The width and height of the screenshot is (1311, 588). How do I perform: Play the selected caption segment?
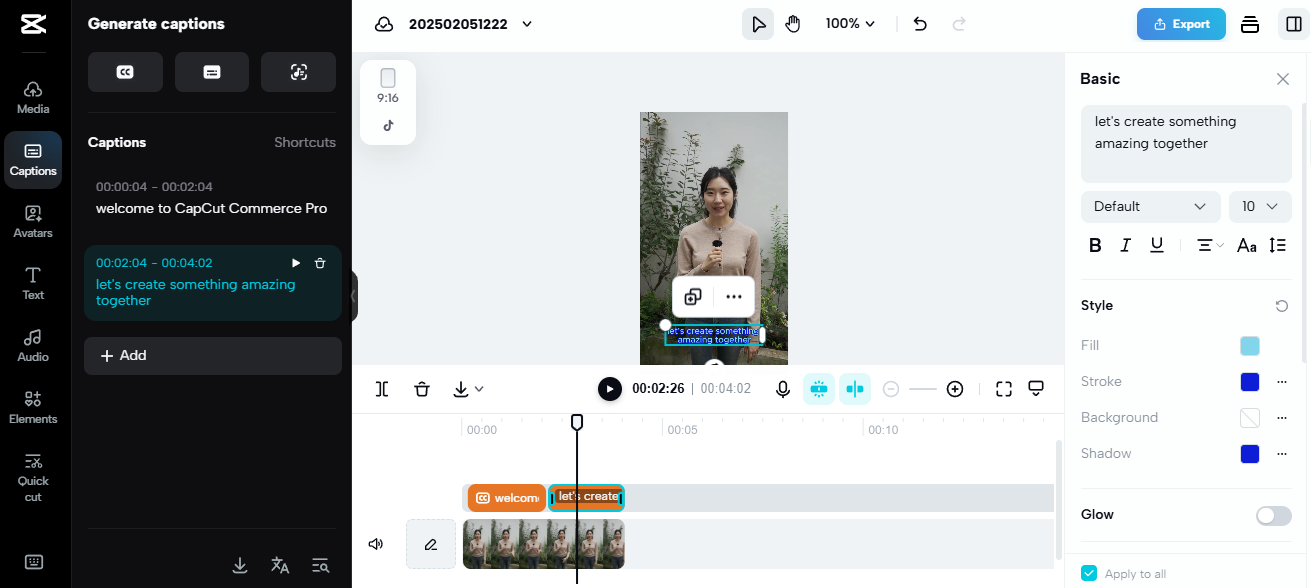[x=296, y=263]
